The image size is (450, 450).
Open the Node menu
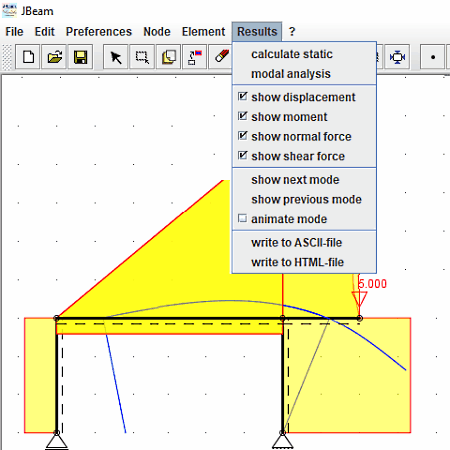157,32
